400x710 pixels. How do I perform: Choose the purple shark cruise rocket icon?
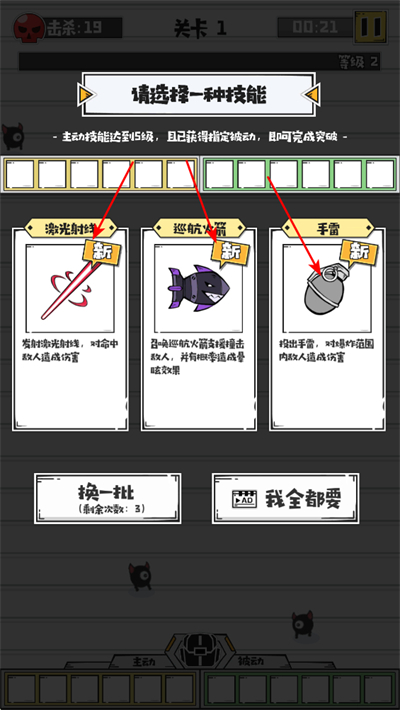[198, 289]
